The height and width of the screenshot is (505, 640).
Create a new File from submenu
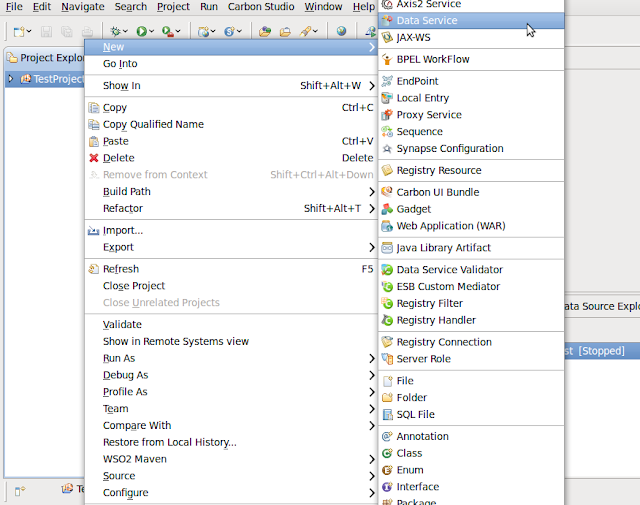tap(471, 381)
